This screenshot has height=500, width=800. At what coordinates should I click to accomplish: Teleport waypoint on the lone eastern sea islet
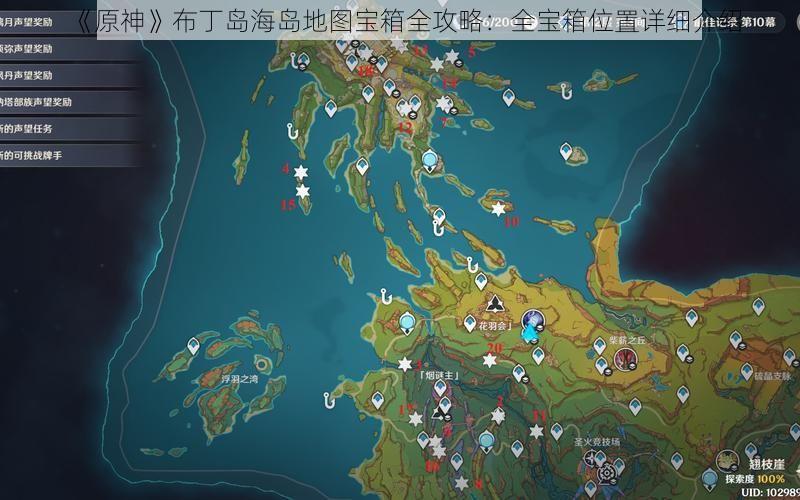point(566,152)
